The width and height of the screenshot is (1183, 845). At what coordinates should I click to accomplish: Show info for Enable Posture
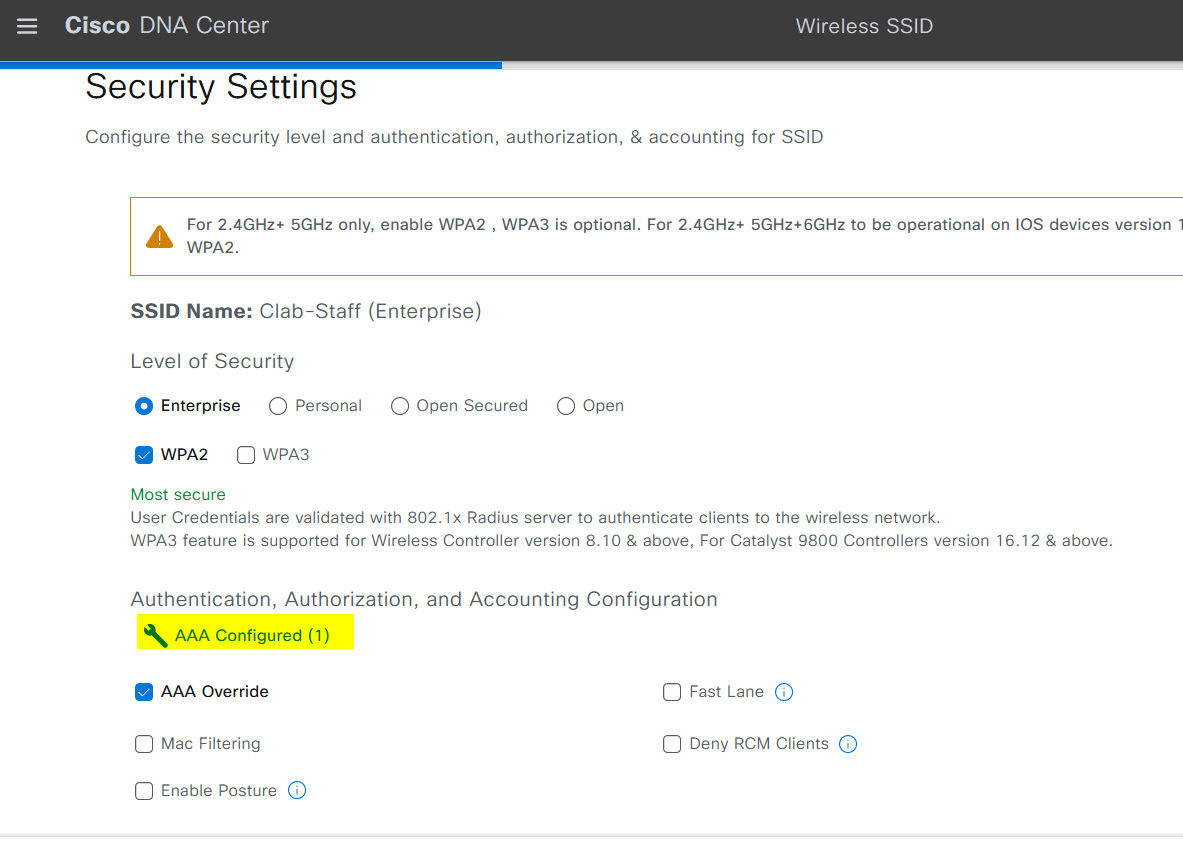click(297, 791)
